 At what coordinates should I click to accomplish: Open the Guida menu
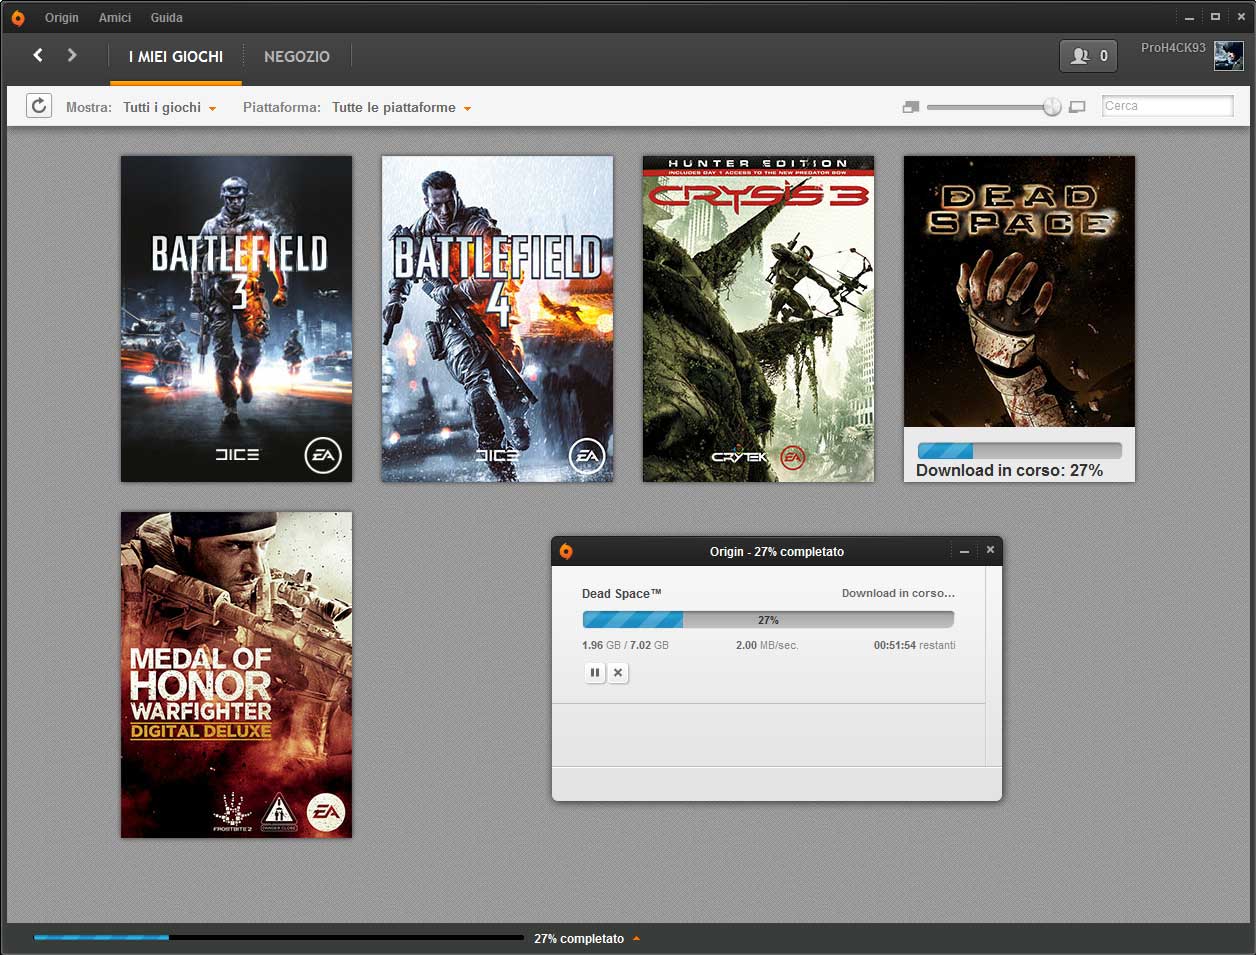tap(167, 18)
